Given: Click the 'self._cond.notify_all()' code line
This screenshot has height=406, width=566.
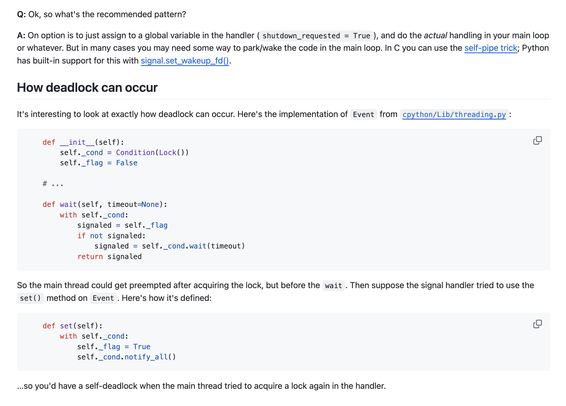Looking at the screenshot, I should point(126,357).
